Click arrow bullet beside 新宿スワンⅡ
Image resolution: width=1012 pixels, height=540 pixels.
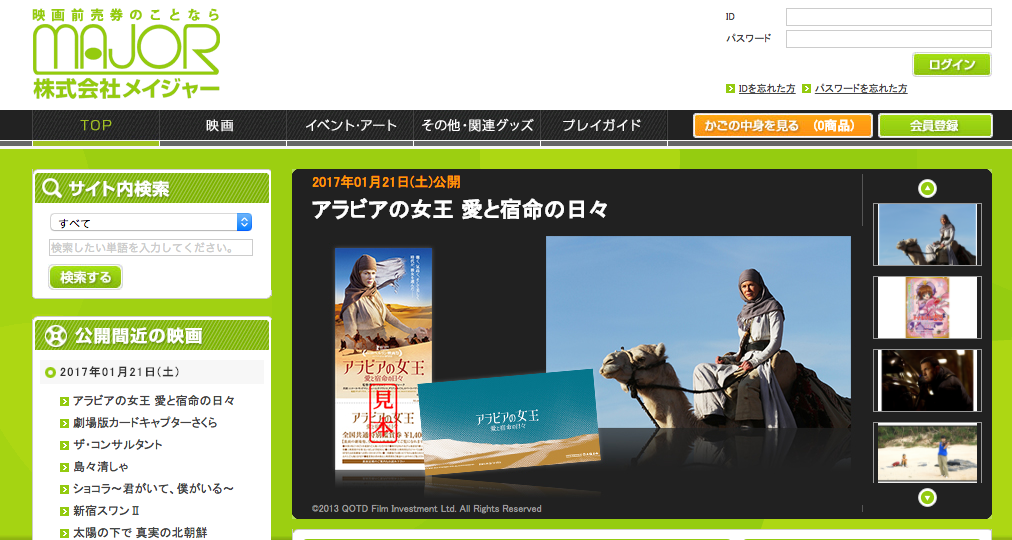click(x=64, y=511)
